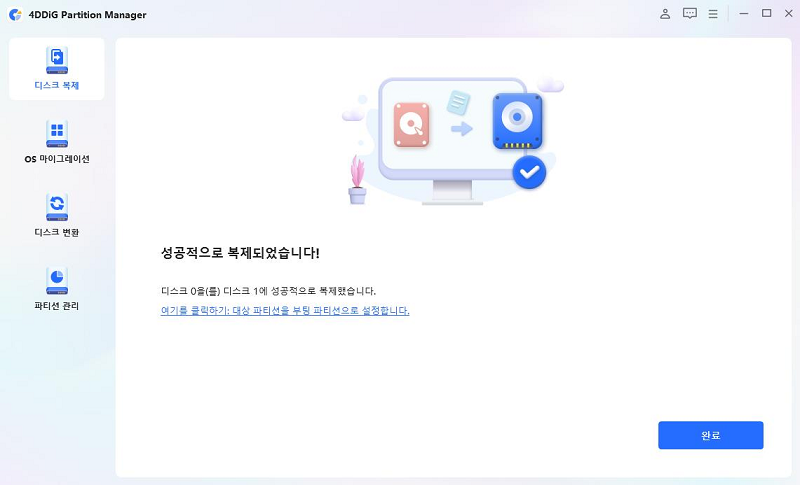This screenshot has width=800, height=485.
Task: Open the 파티션 관리 pie-chart icon
Action: point(57,280)
